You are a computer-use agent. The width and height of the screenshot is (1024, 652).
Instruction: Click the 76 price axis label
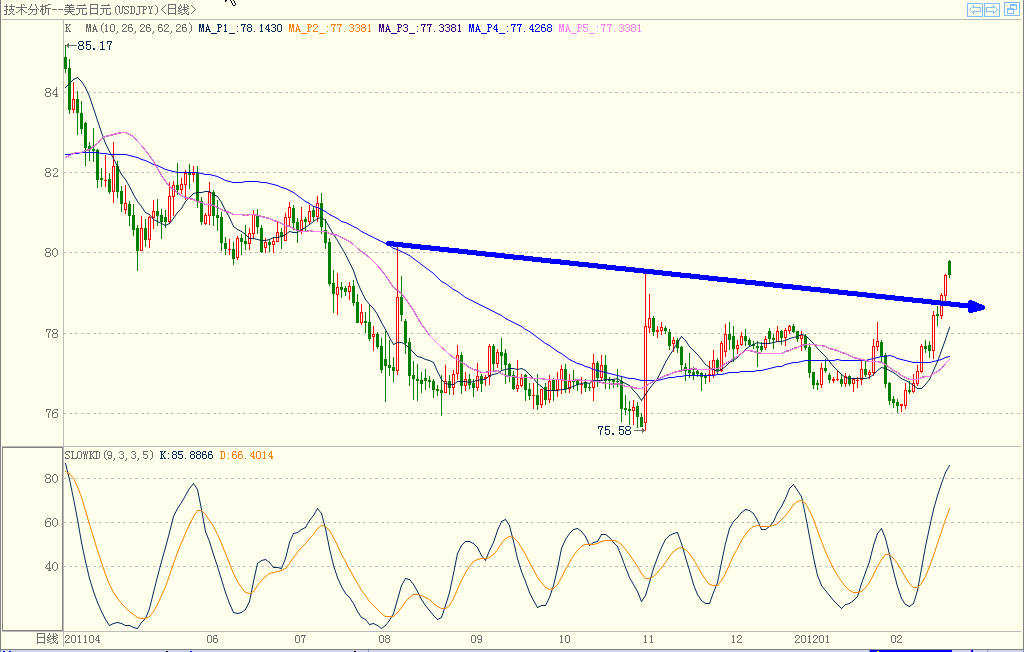[52, 414]
